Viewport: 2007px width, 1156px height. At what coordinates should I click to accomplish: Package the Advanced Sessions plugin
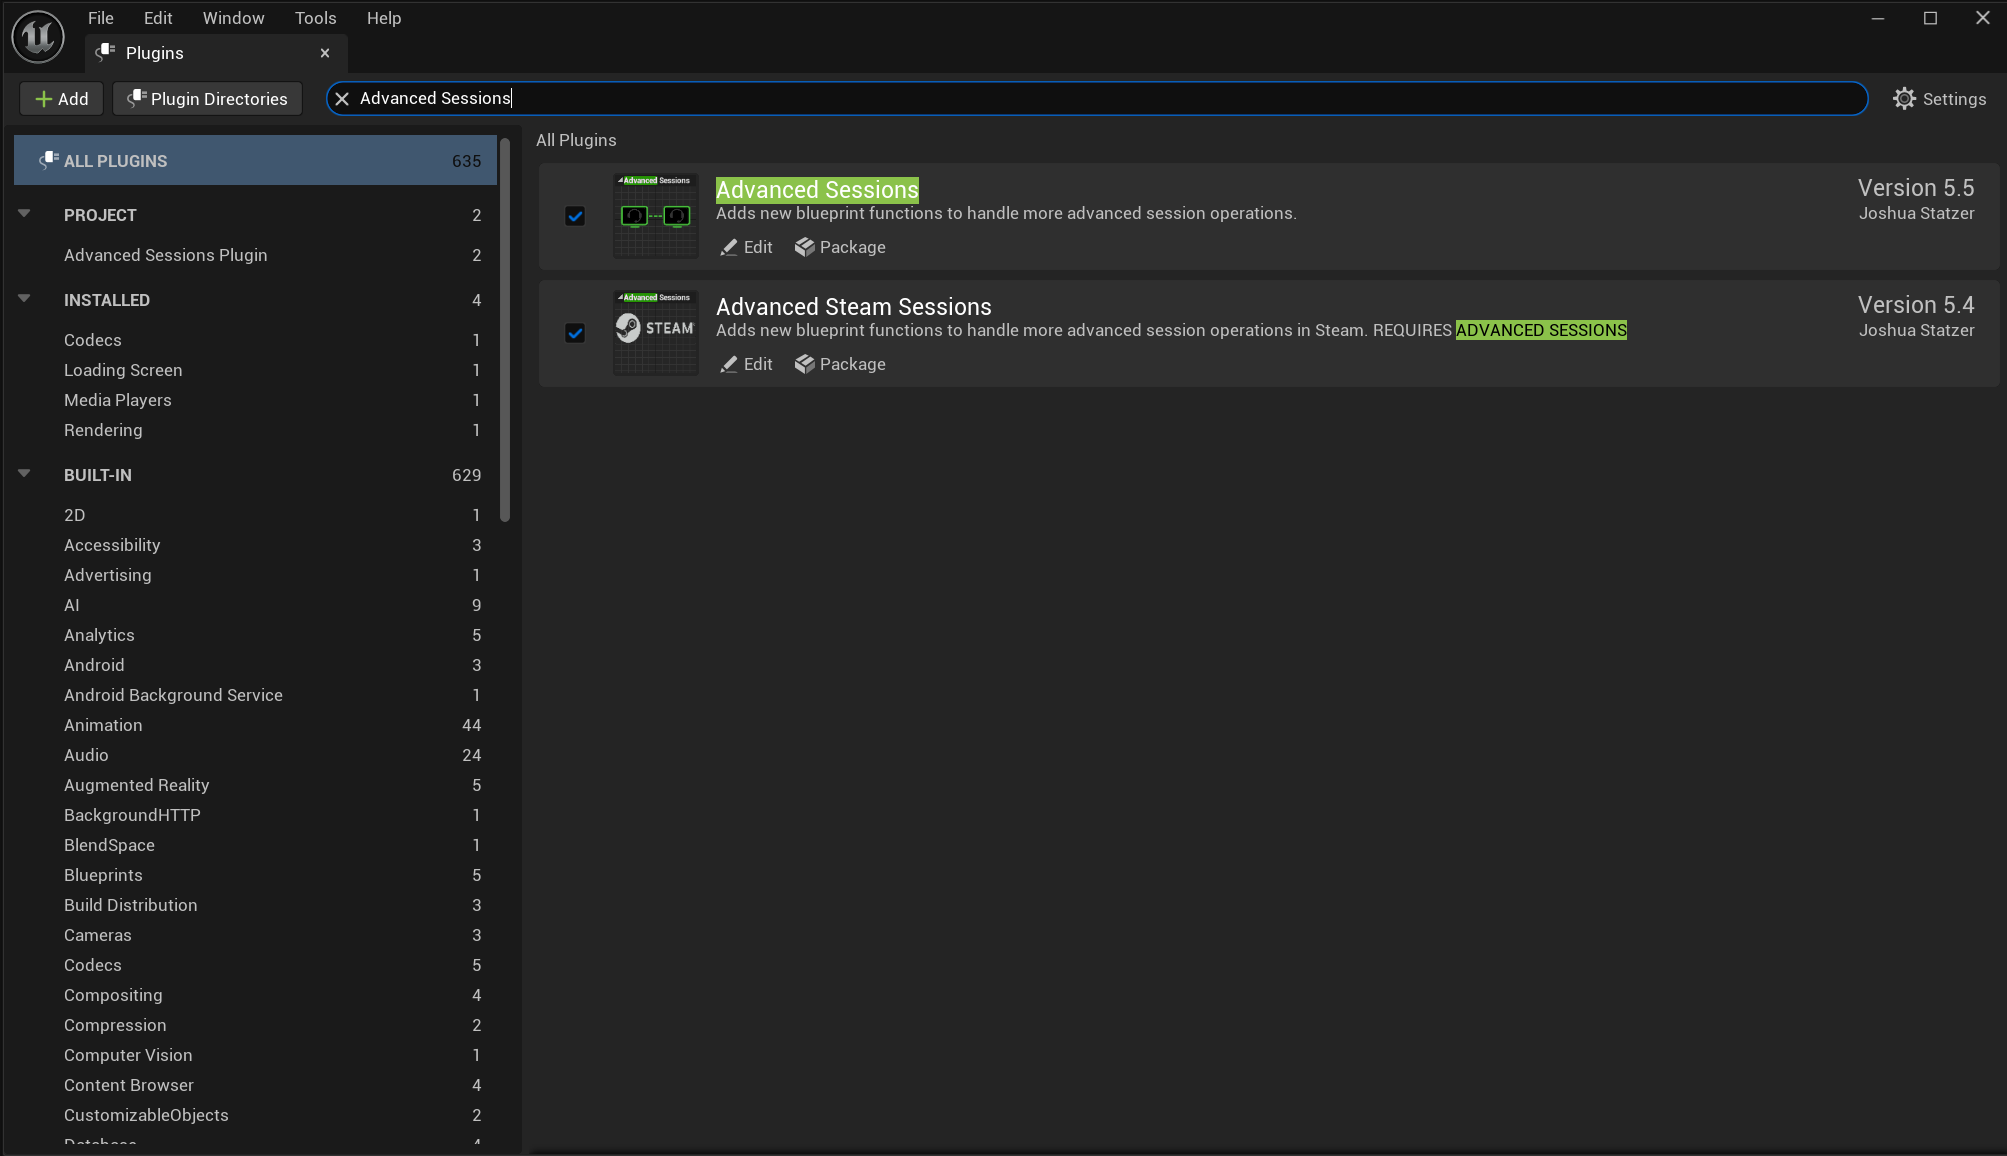tap(840, 247)
